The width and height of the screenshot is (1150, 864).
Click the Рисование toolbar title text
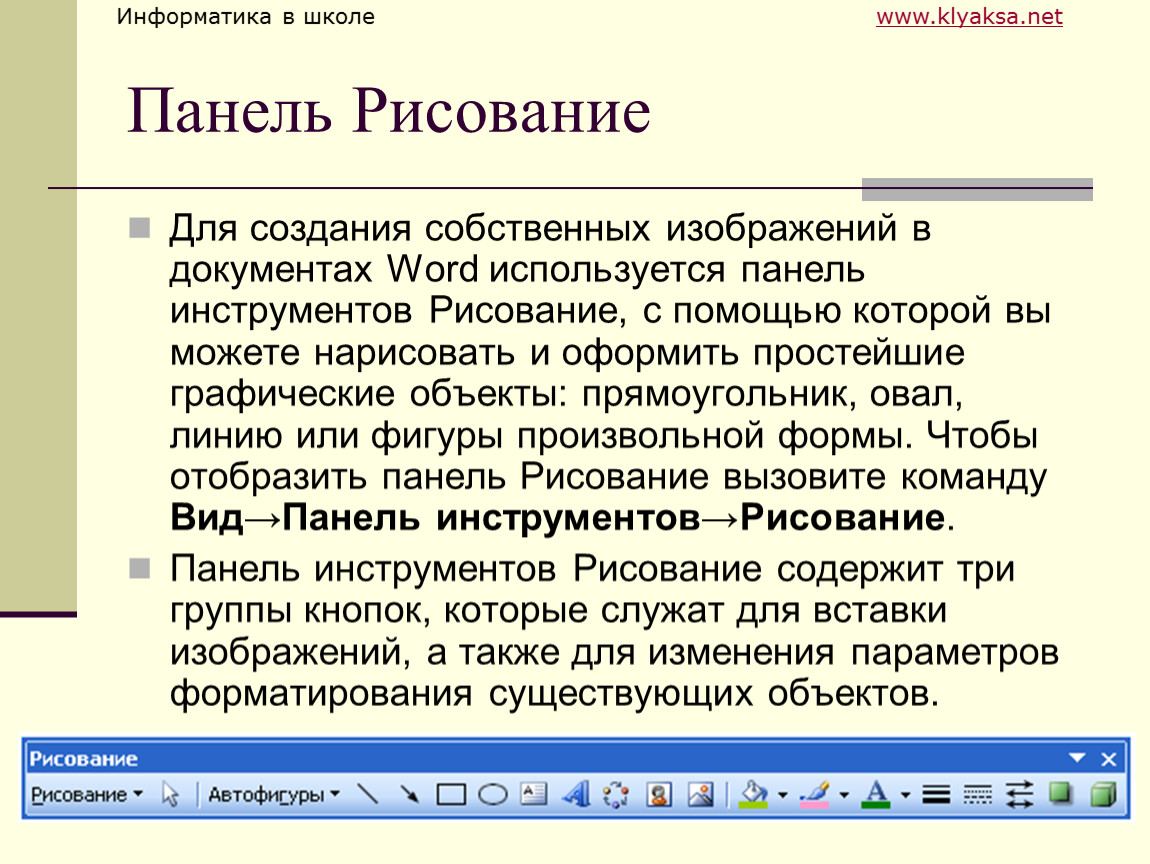83,758
